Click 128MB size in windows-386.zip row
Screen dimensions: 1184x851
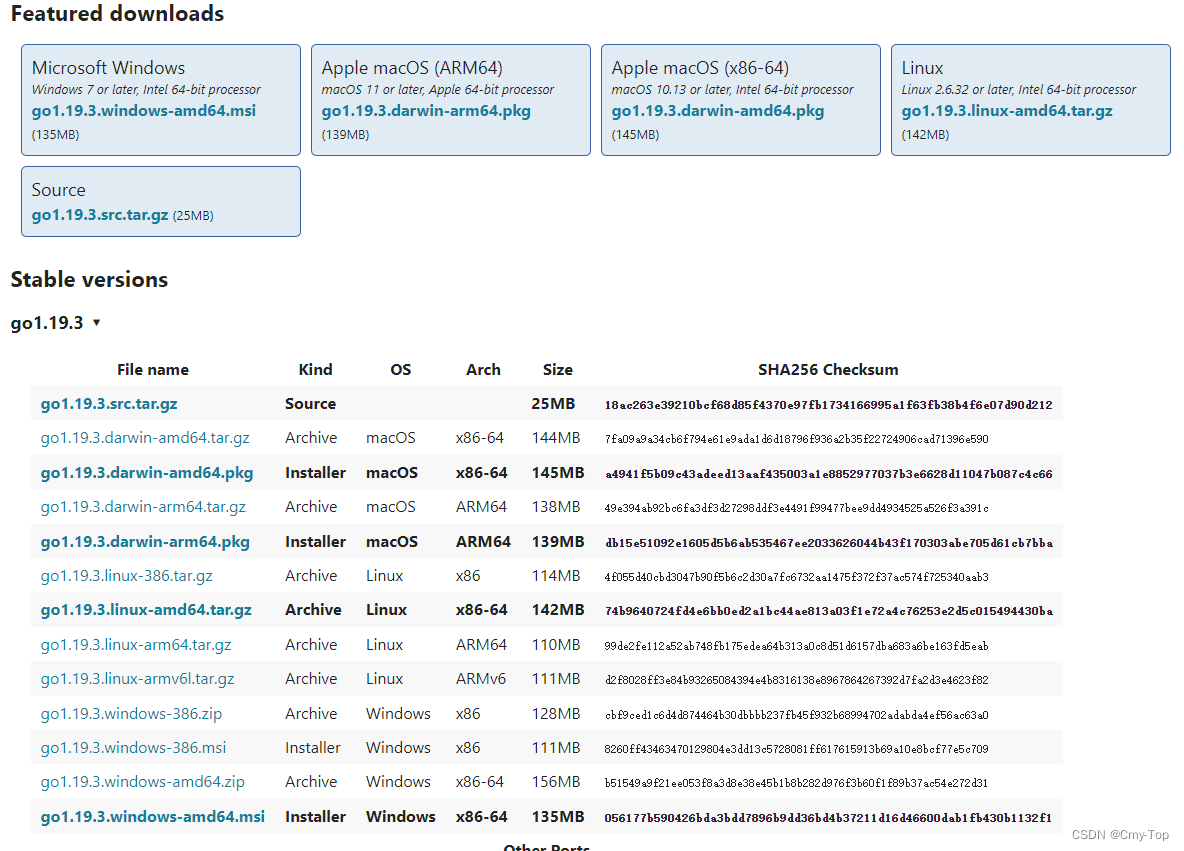coord(556,714)
